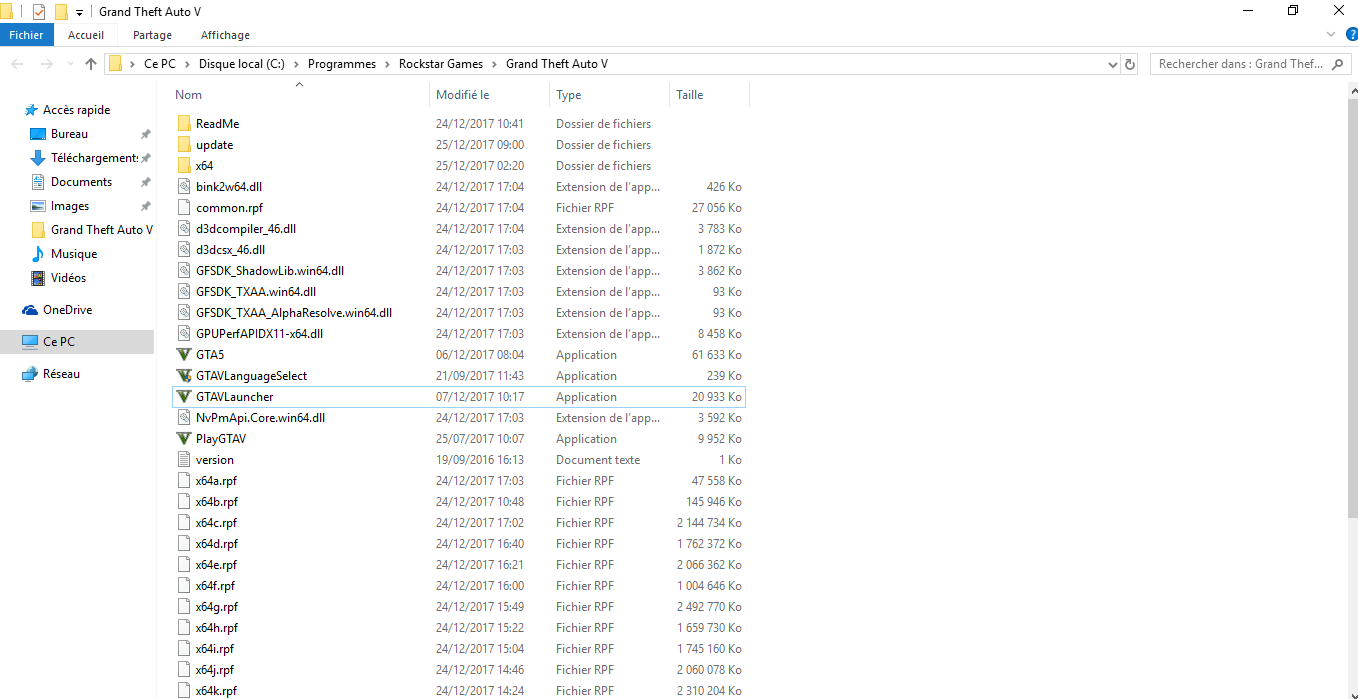Click the update folder icon
The width and height of the screenshot is (1358, 699).
[183, 145]
